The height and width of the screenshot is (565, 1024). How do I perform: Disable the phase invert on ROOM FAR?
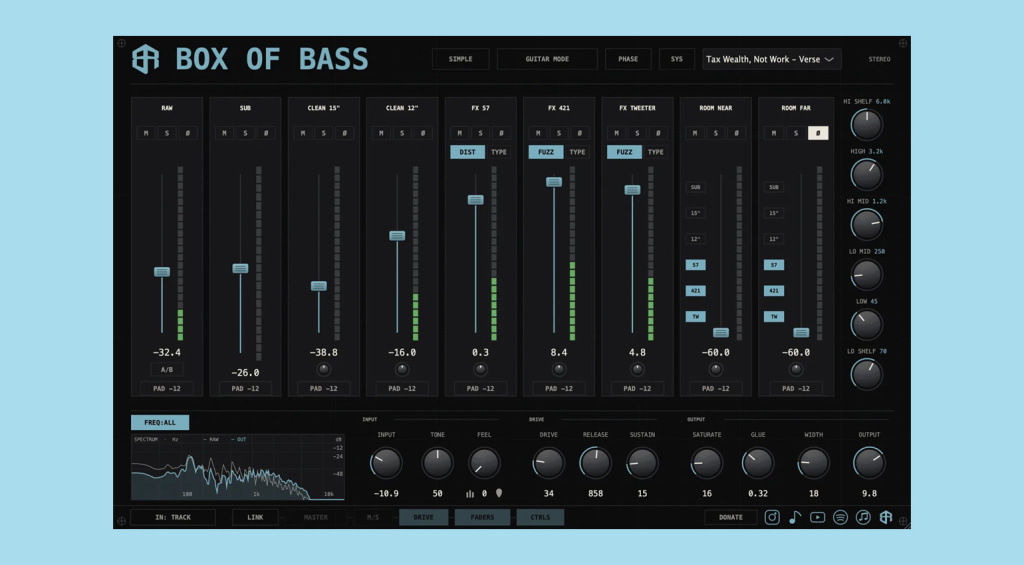pyautogui.click(x=818, y=133)
